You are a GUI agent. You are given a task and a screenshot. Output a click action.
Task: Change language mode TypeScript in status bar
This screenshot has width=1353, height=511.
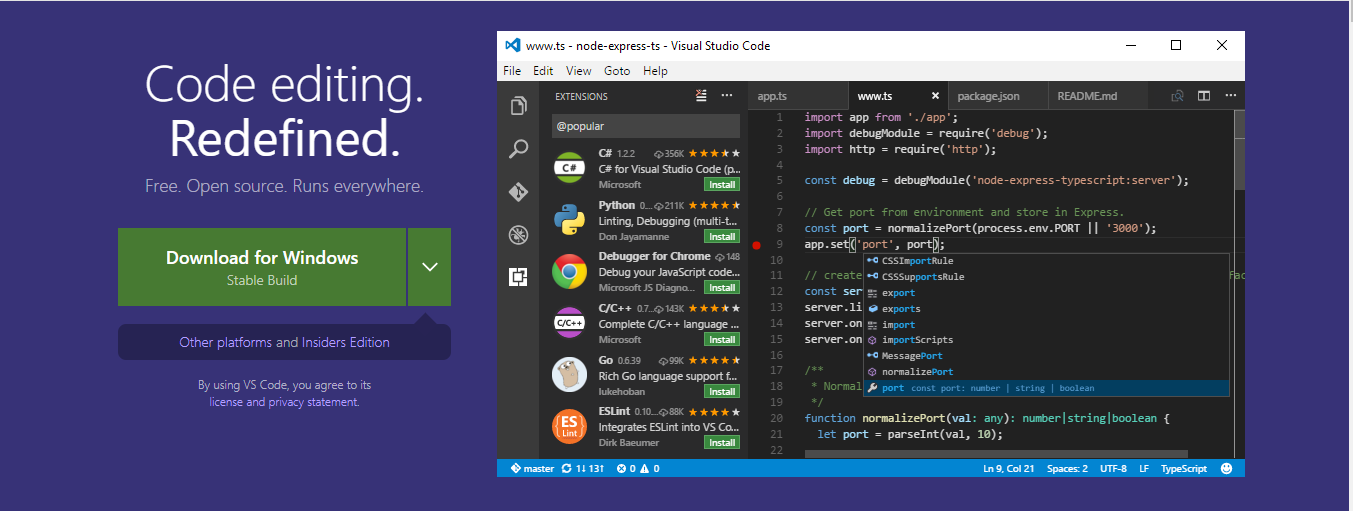point(1185,468)
